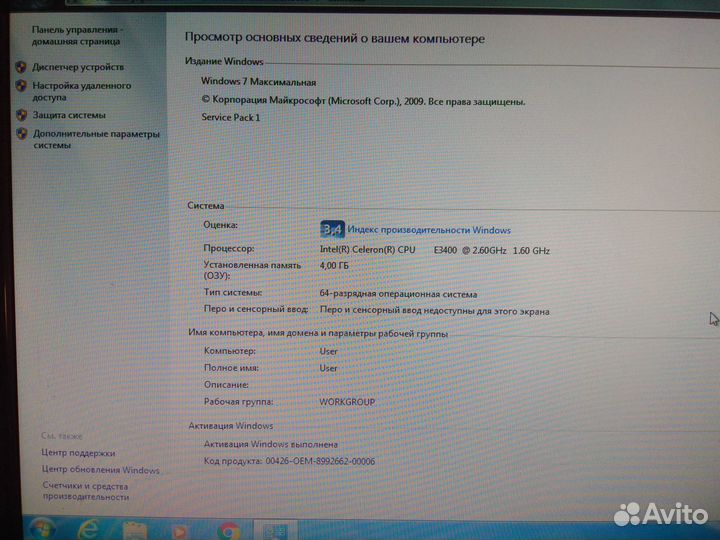The width and height of the screenshot is (720, 540).
Task: Click shield icon beside Защита системы
Action: (21, 115)
